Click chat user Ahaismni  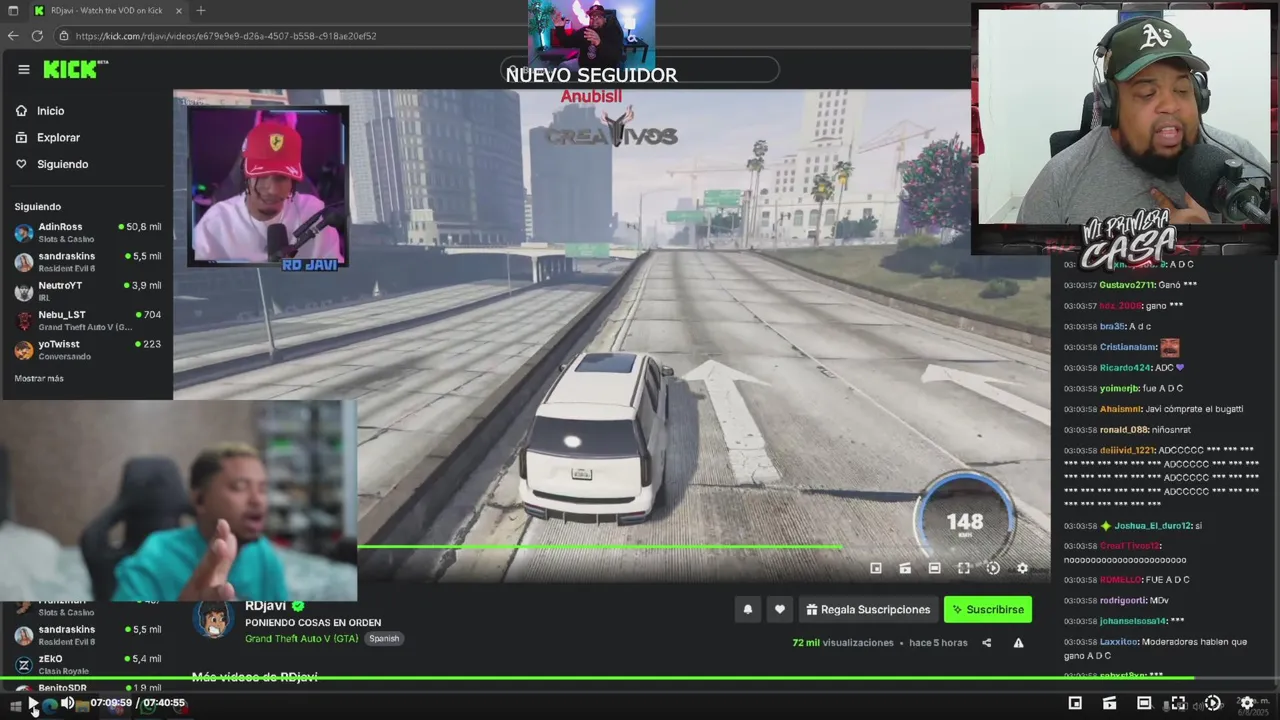[1120, 409]
